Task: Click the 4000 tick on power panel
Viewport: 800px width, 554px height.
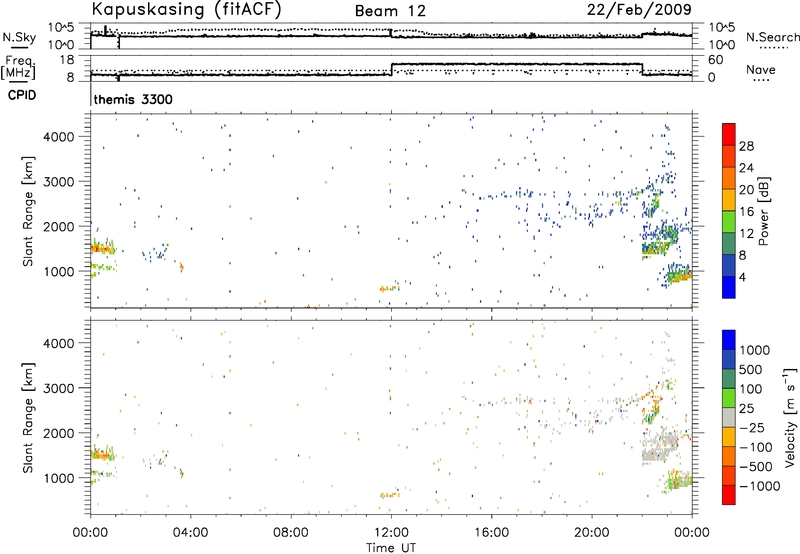Action: click(x=60, y=137)
